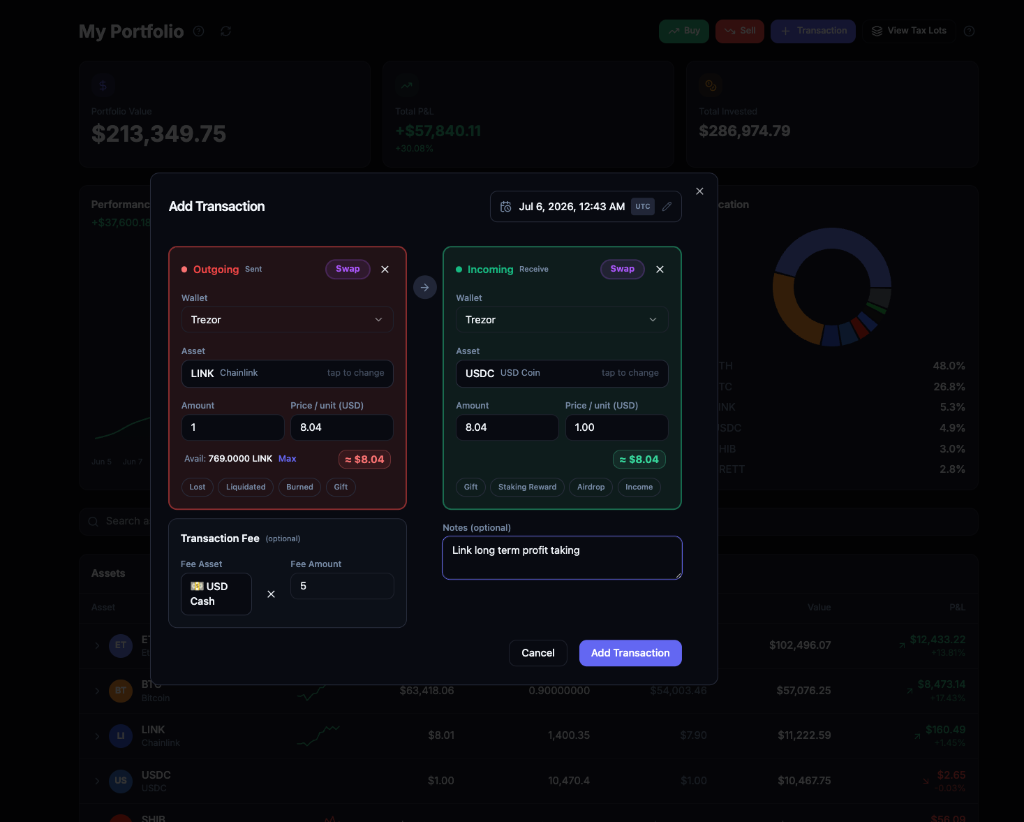Screen dimensions: 1024x822
Task: Click the LINK price sparkline chart
Action: click(318, 736)
